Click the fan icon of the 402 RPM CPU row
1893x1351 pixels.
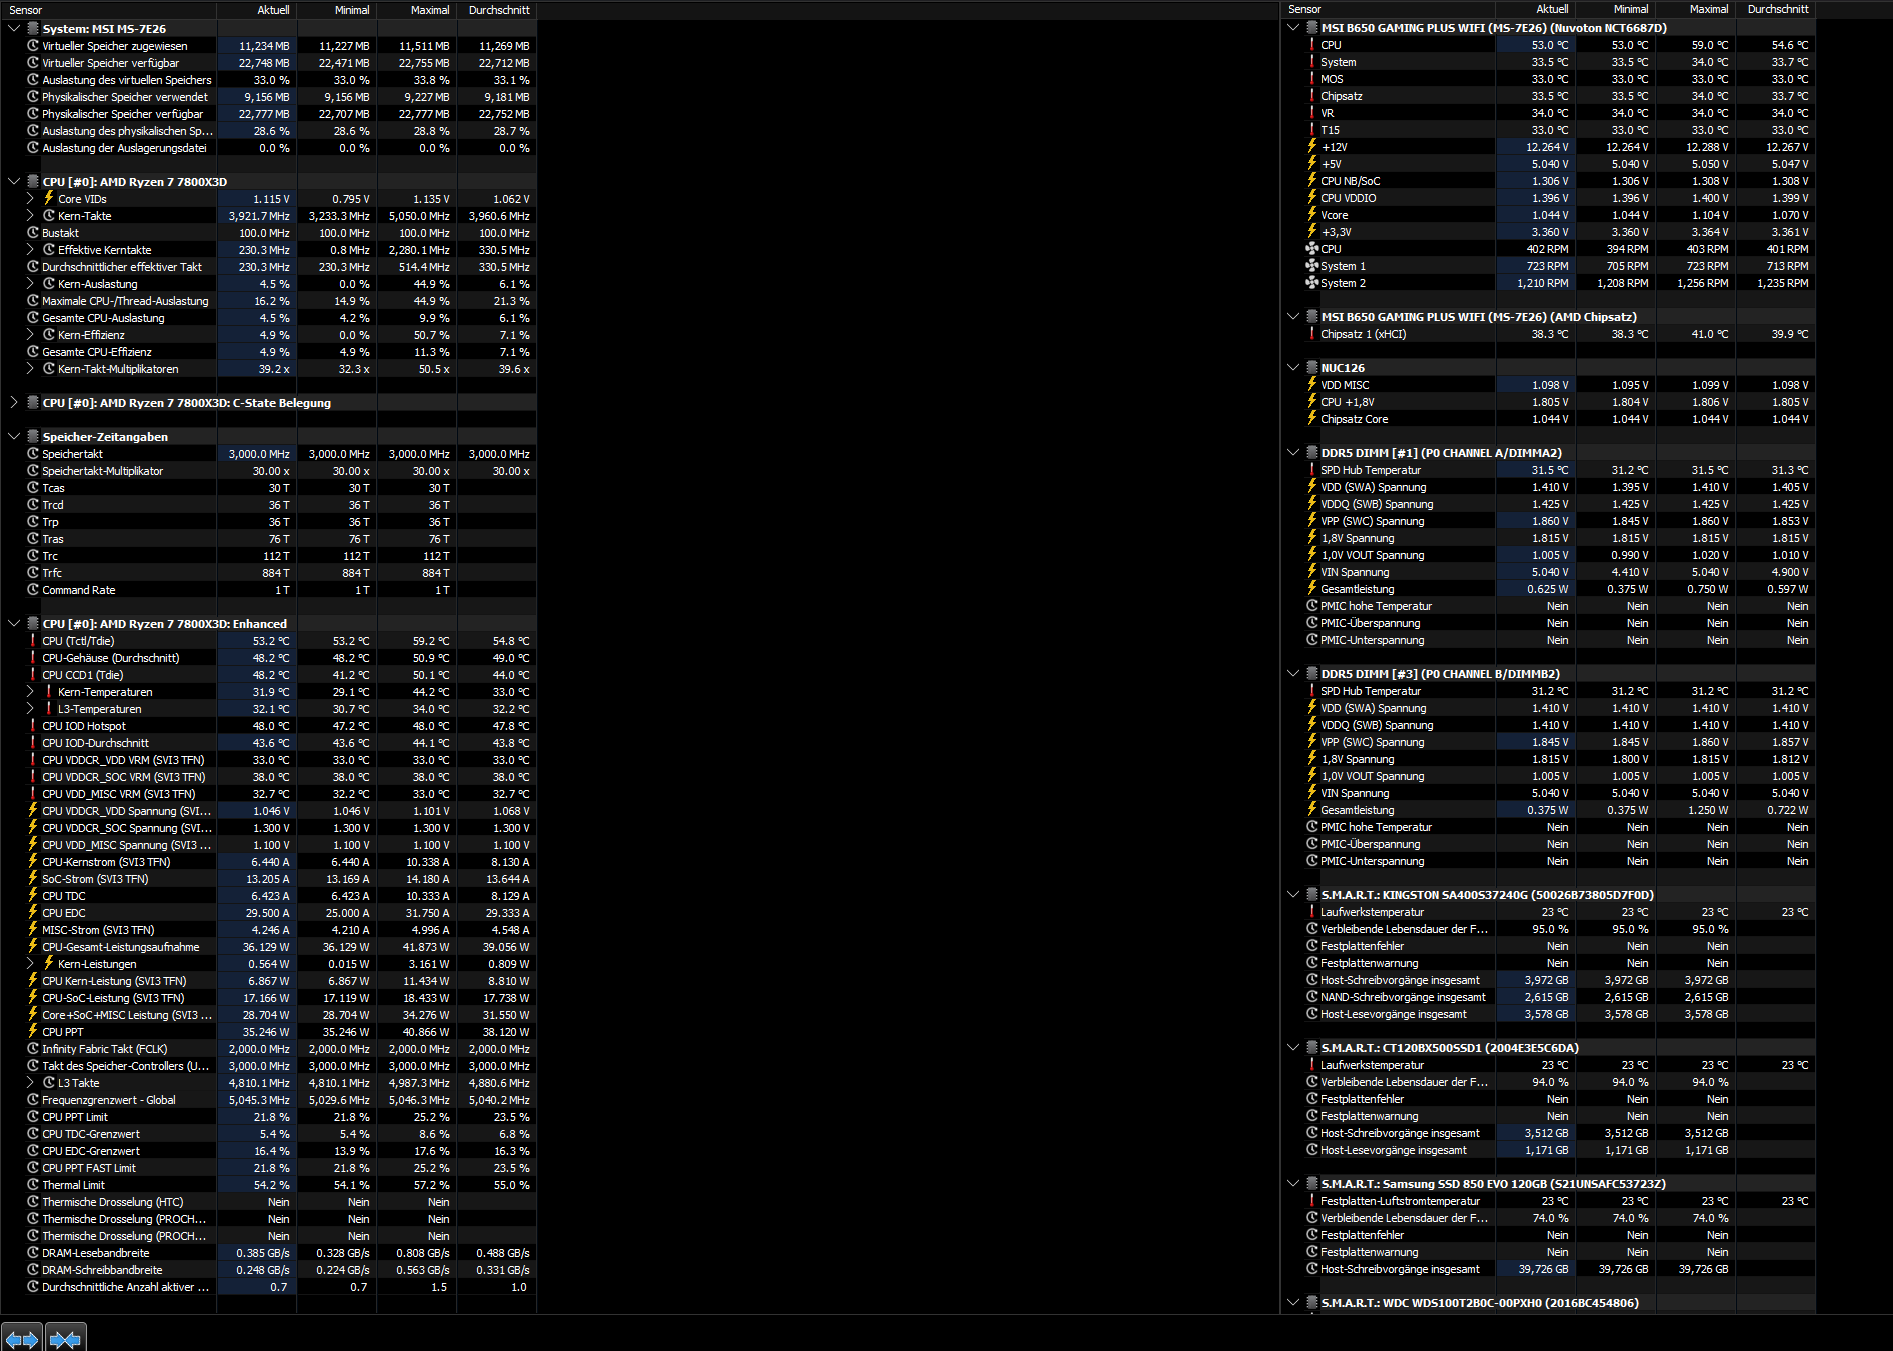click(1312, 249)
